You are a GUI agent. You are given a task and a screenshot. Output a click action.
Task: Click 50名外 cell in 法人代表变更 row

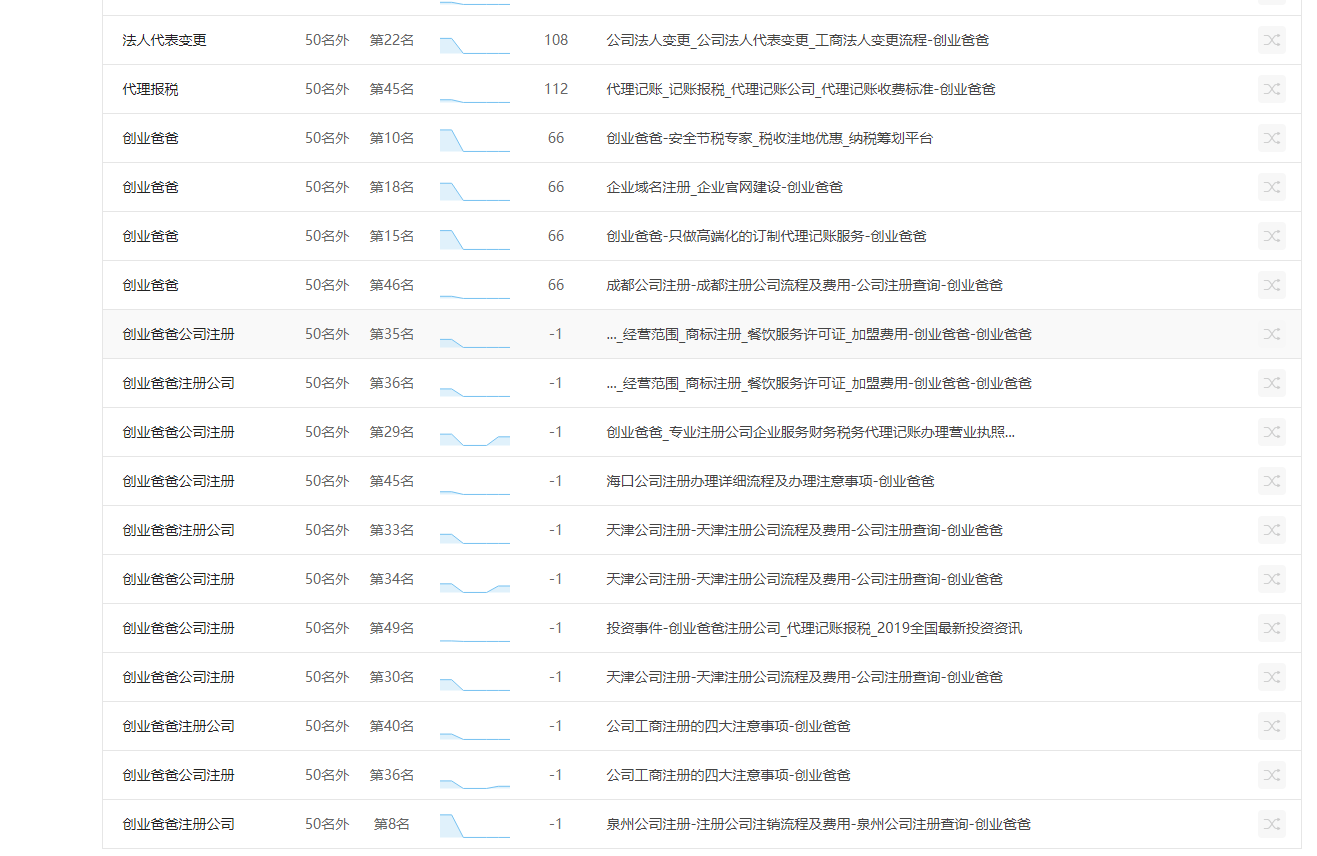[x=327, y=40]
